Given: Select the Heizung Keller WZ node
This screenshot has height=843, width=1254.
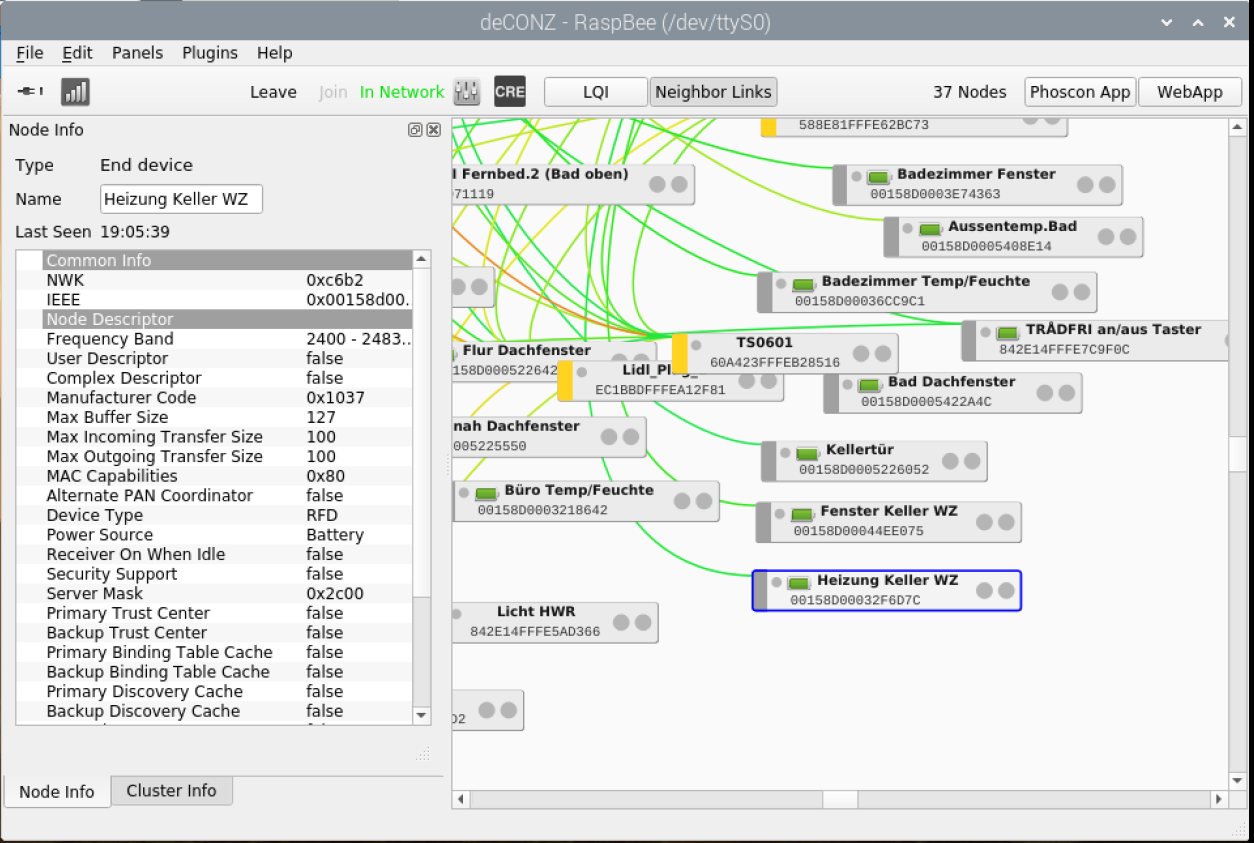Looking at the screenshot, I should click(x=887, y=590).
